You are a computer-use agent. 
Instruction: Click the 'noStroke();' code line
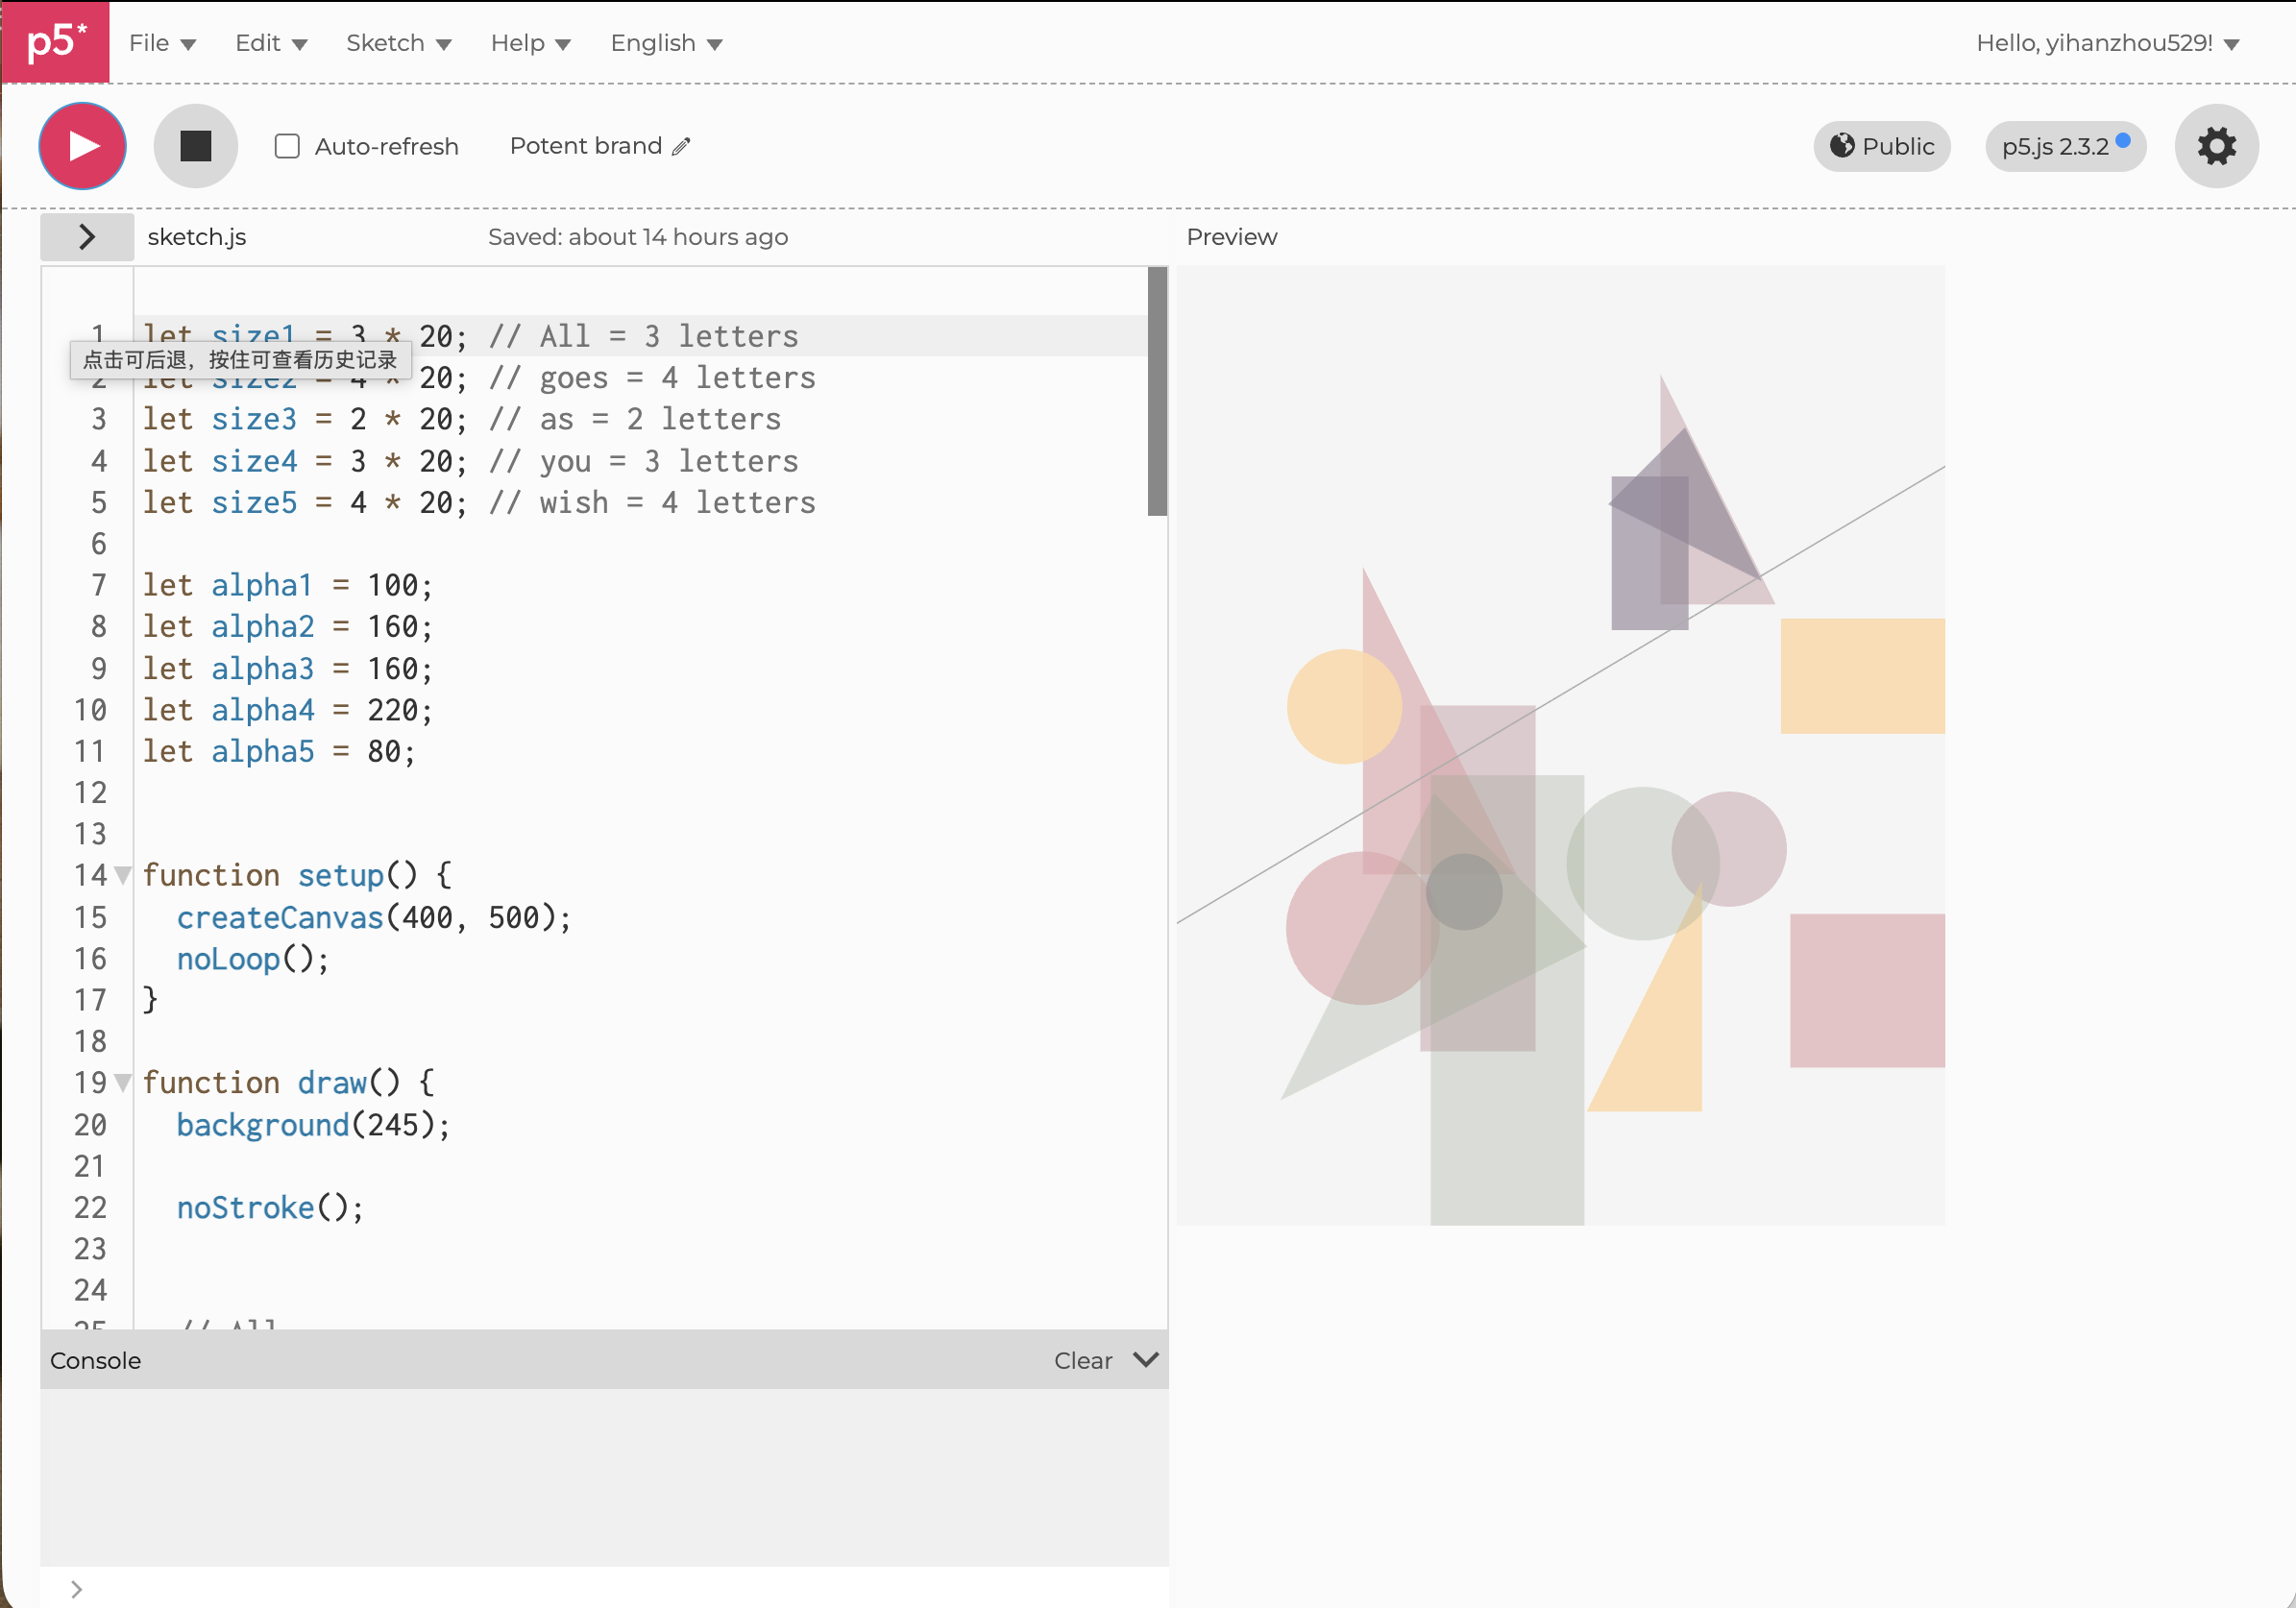click(x=270, y=1208)
